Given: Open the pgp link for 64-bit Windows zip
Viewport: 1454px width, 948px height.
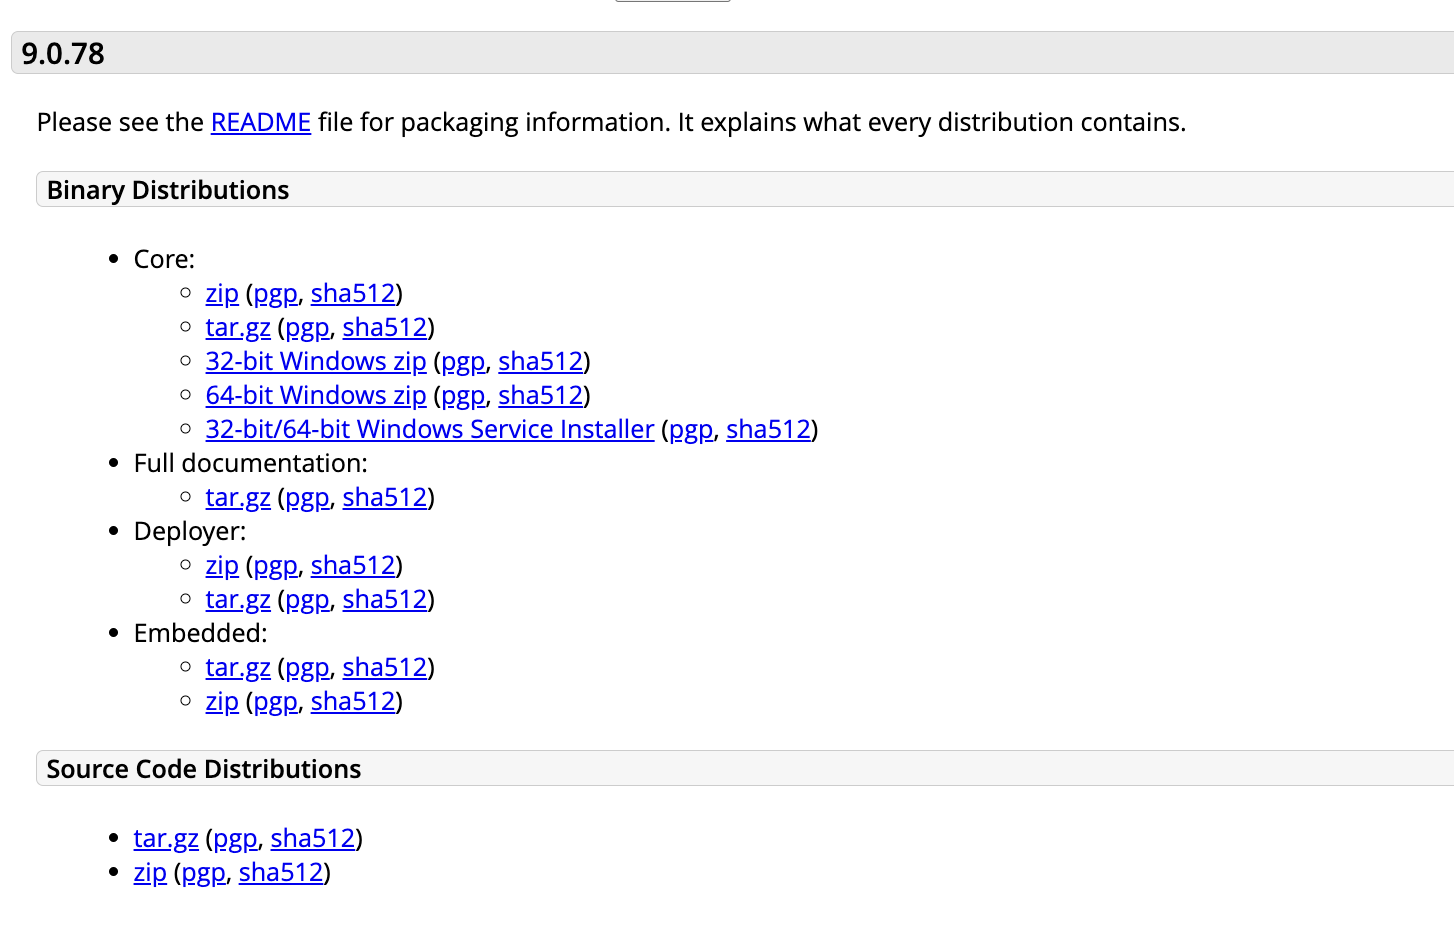Looking at the screenshot, I should [x=464, y=395].
